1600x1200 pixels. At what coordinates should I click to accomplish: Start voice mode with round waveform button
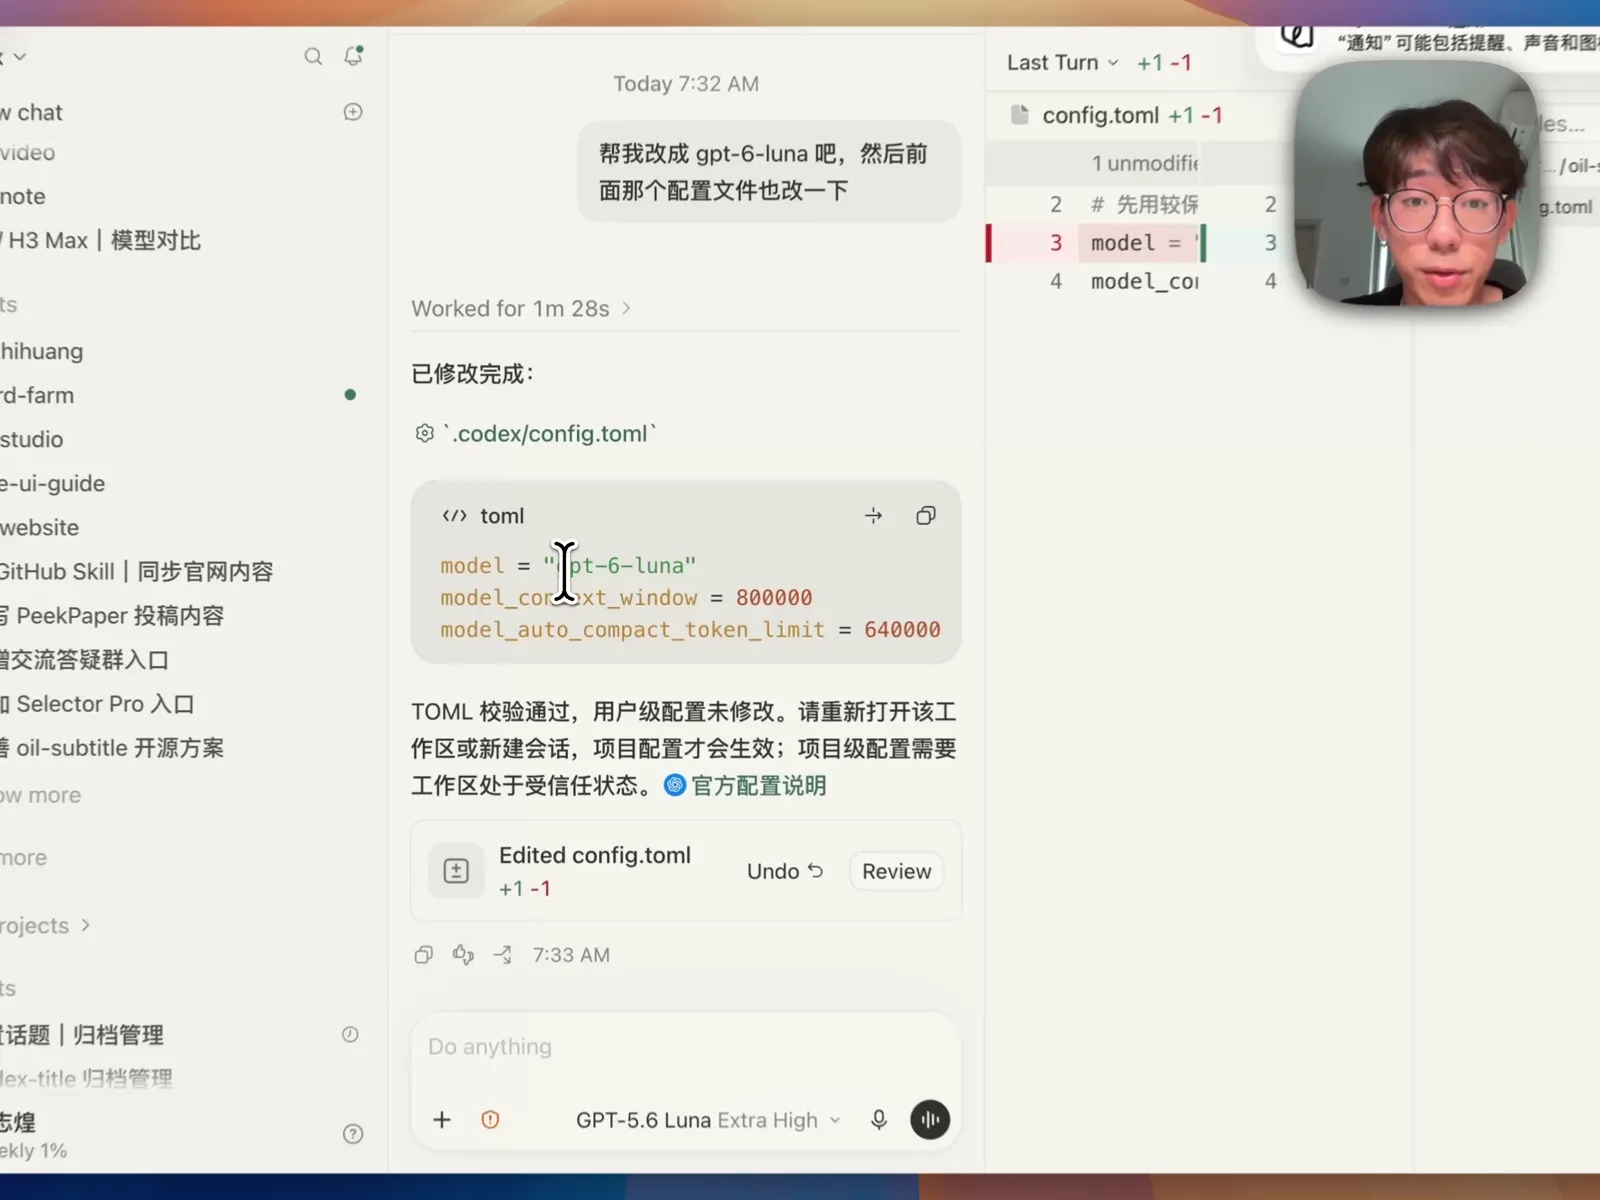pos(930,1120)
